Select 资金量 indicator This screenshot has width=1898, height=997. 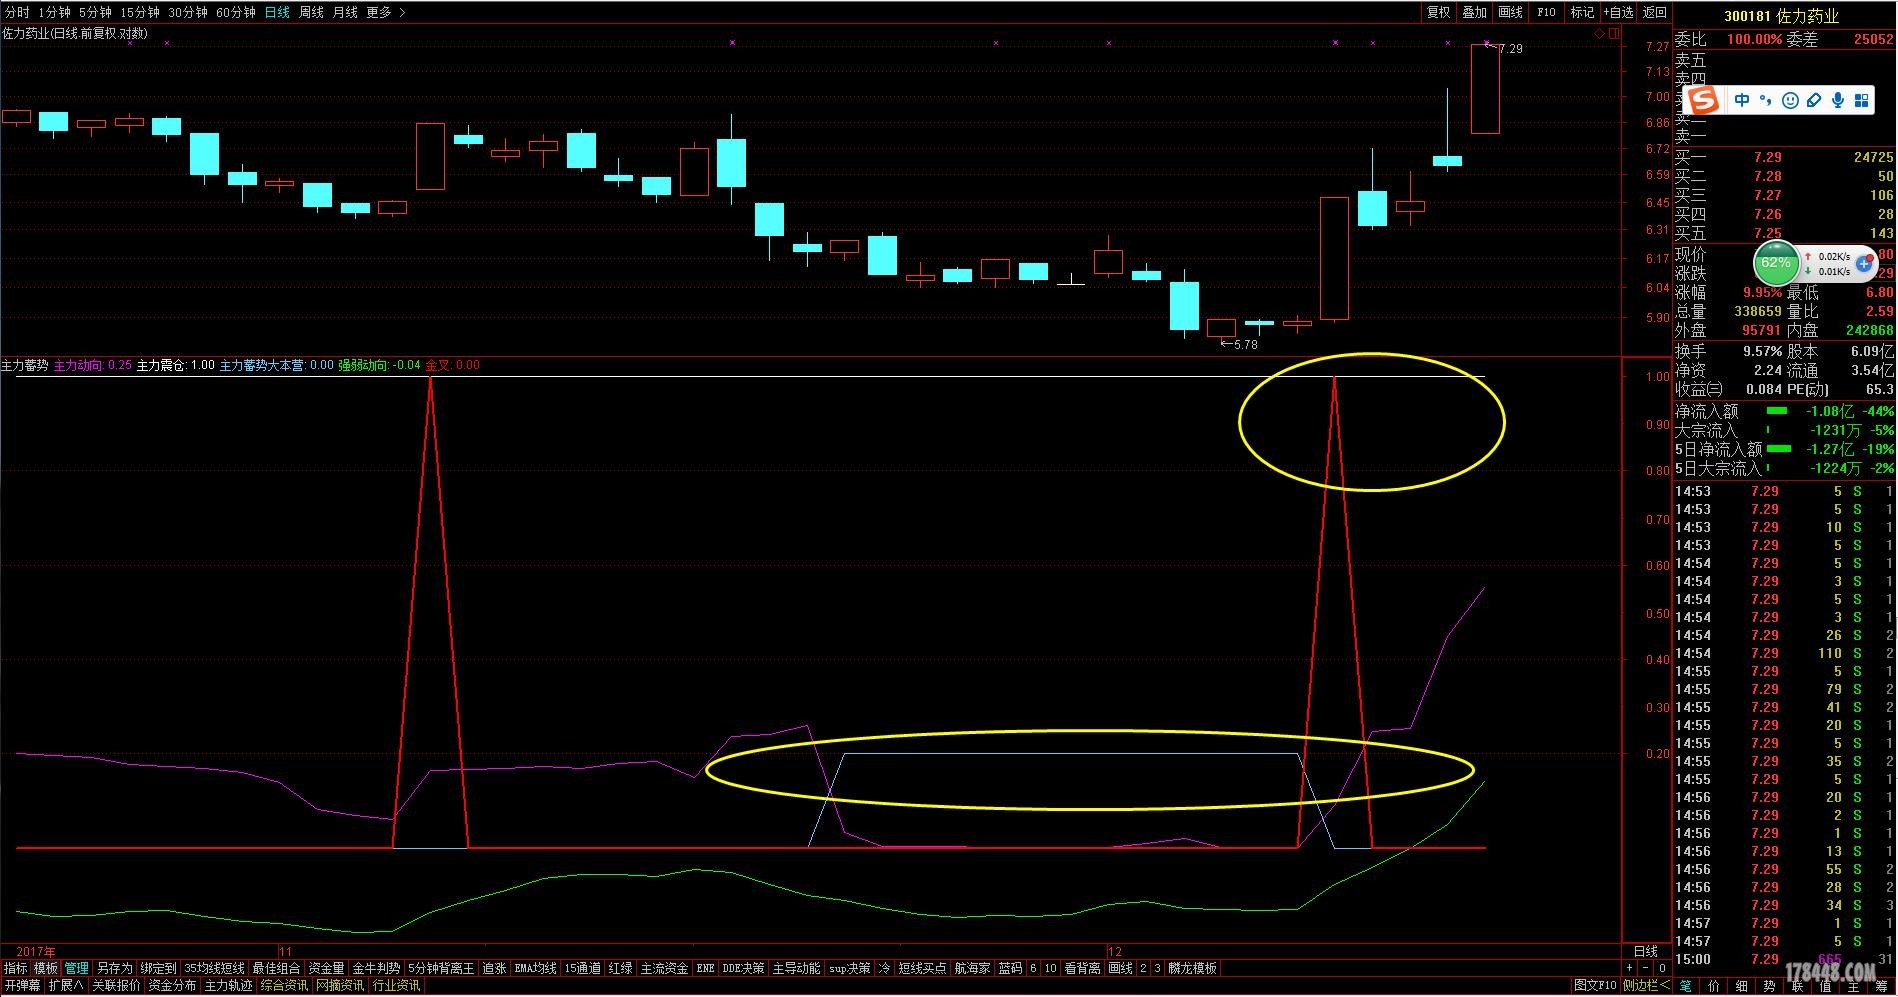[326, 968]
